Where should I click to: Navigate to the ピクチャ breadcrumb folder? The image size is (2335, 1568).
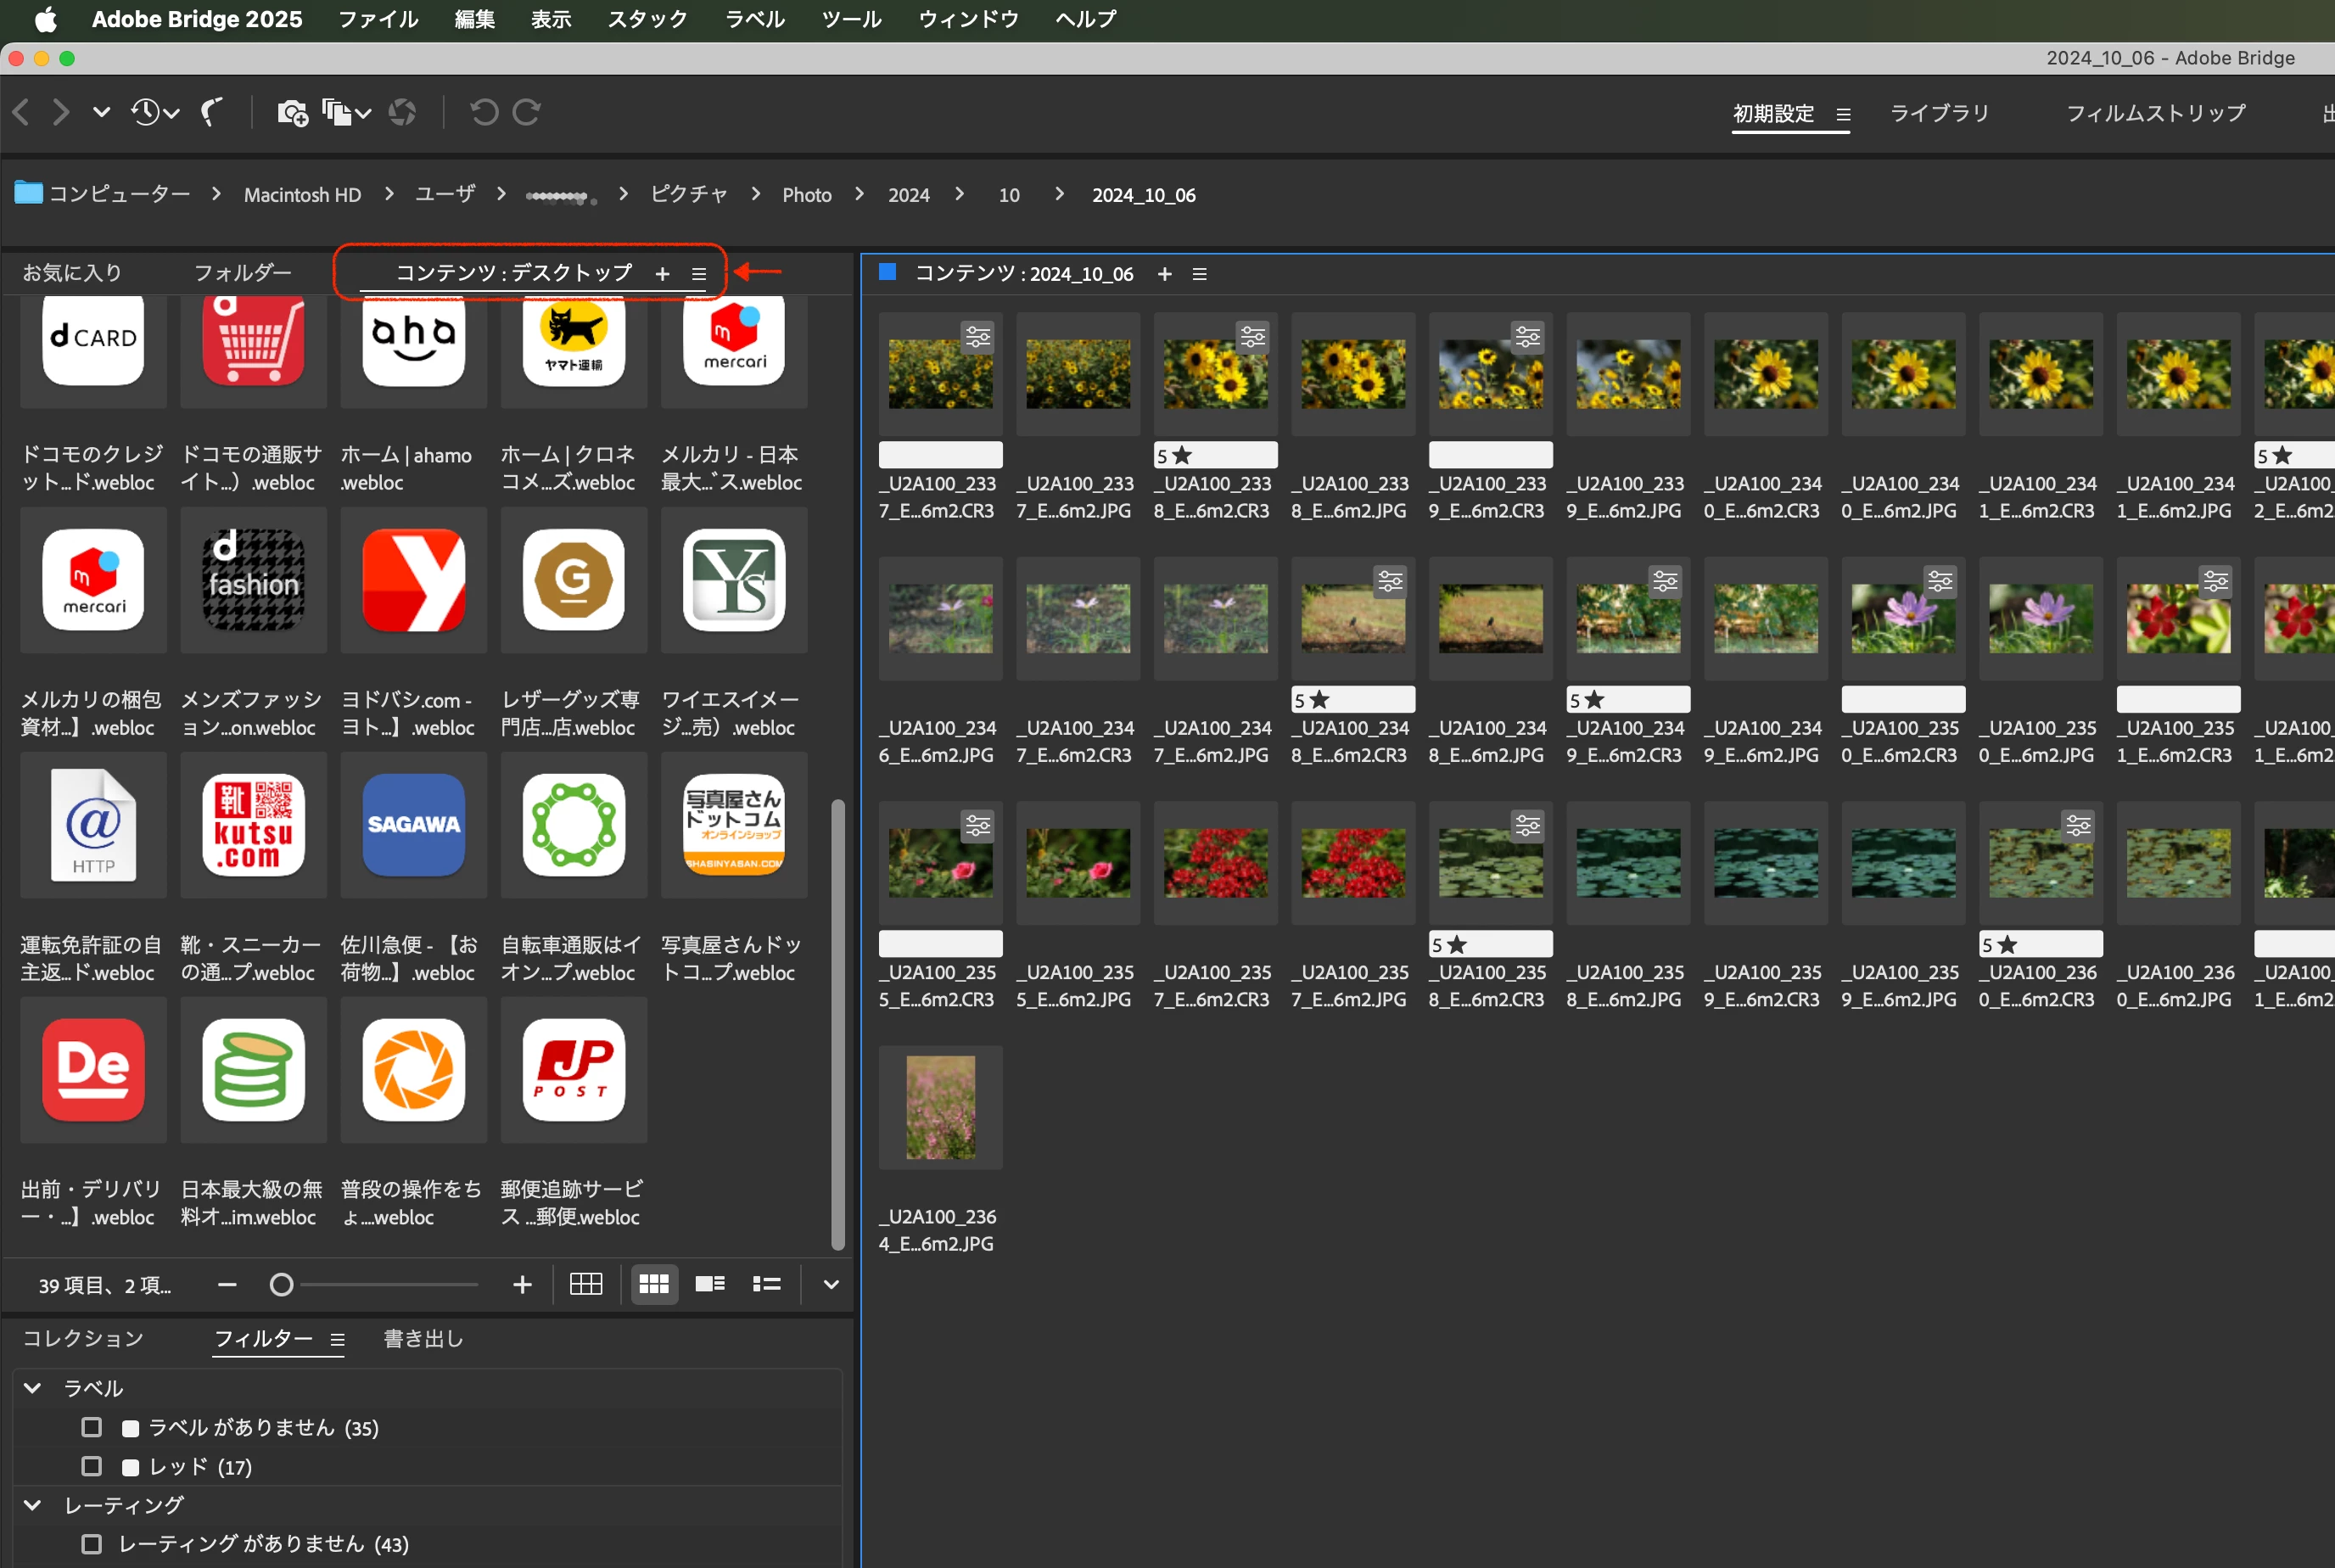(688, 194)
